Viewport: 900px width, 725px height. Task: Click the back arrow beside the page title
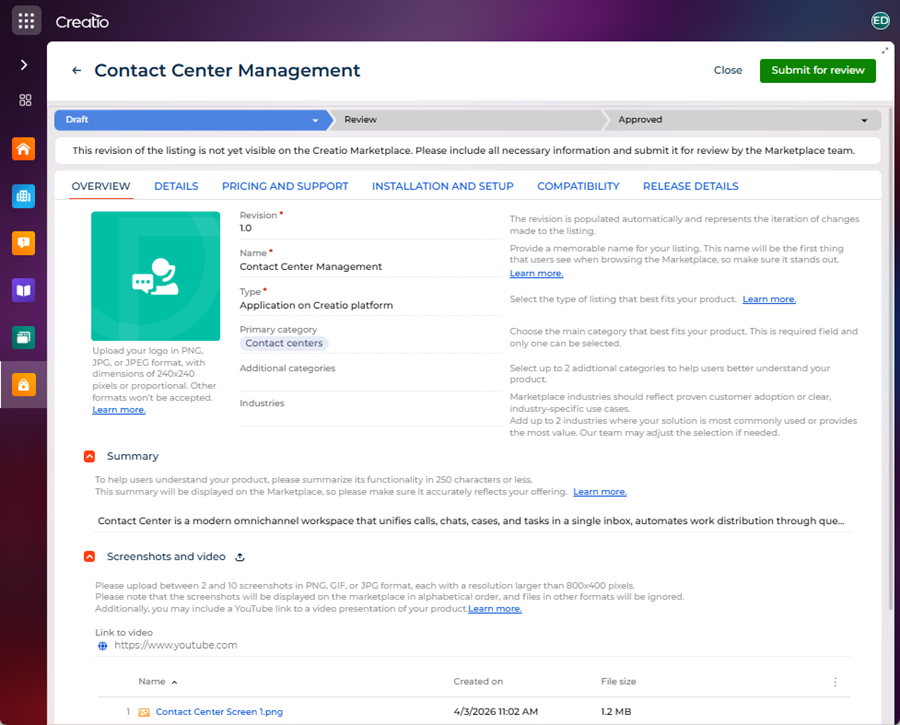point(76,71)
